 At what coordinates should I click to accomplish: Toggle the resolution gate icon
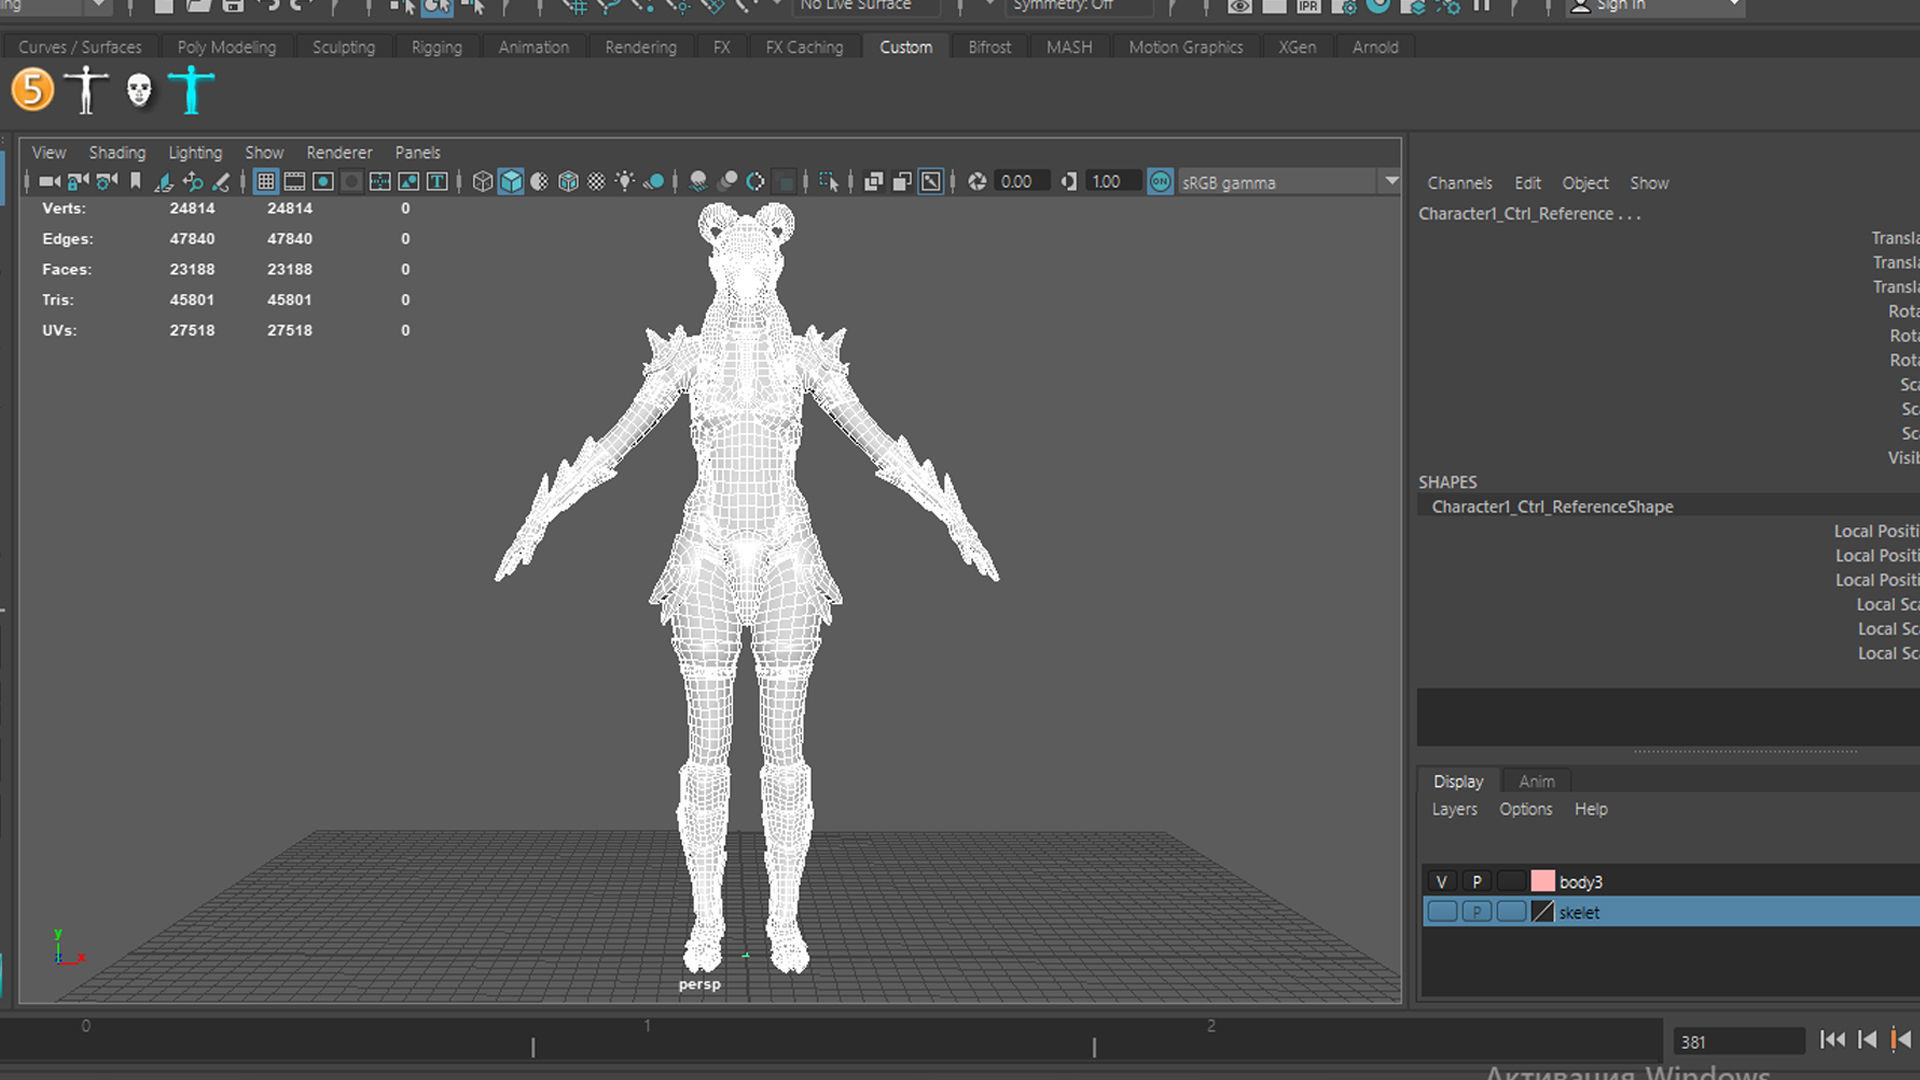323,181
